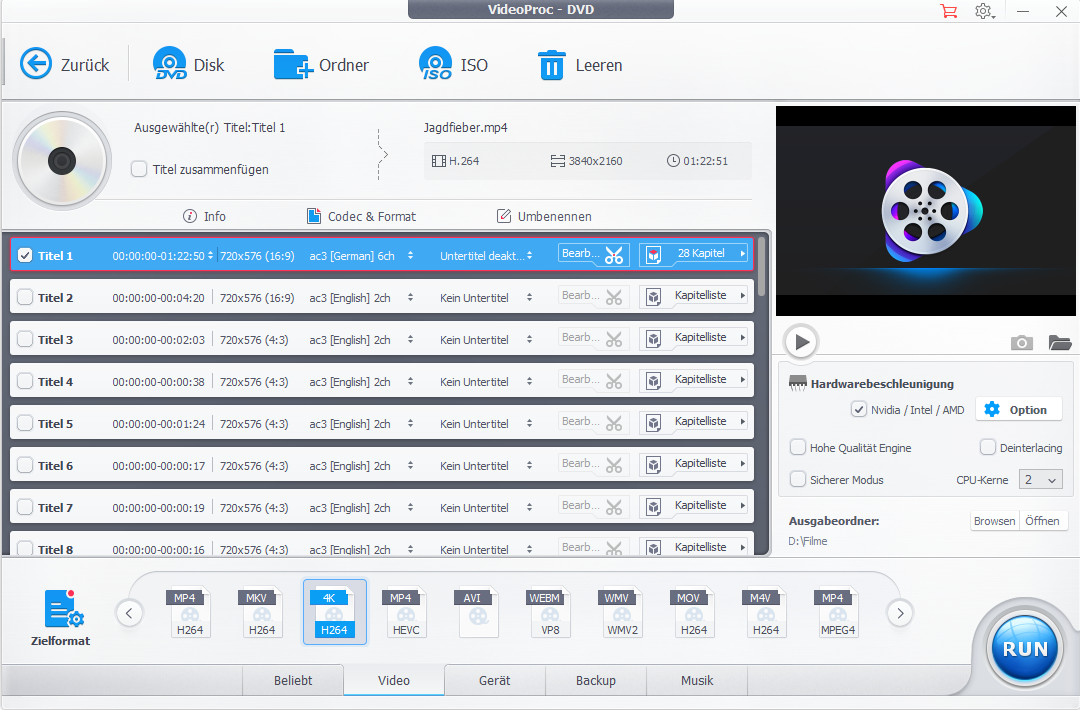
Task: Click the chapter cube icon for Titel 3
Action: [654, 339]
